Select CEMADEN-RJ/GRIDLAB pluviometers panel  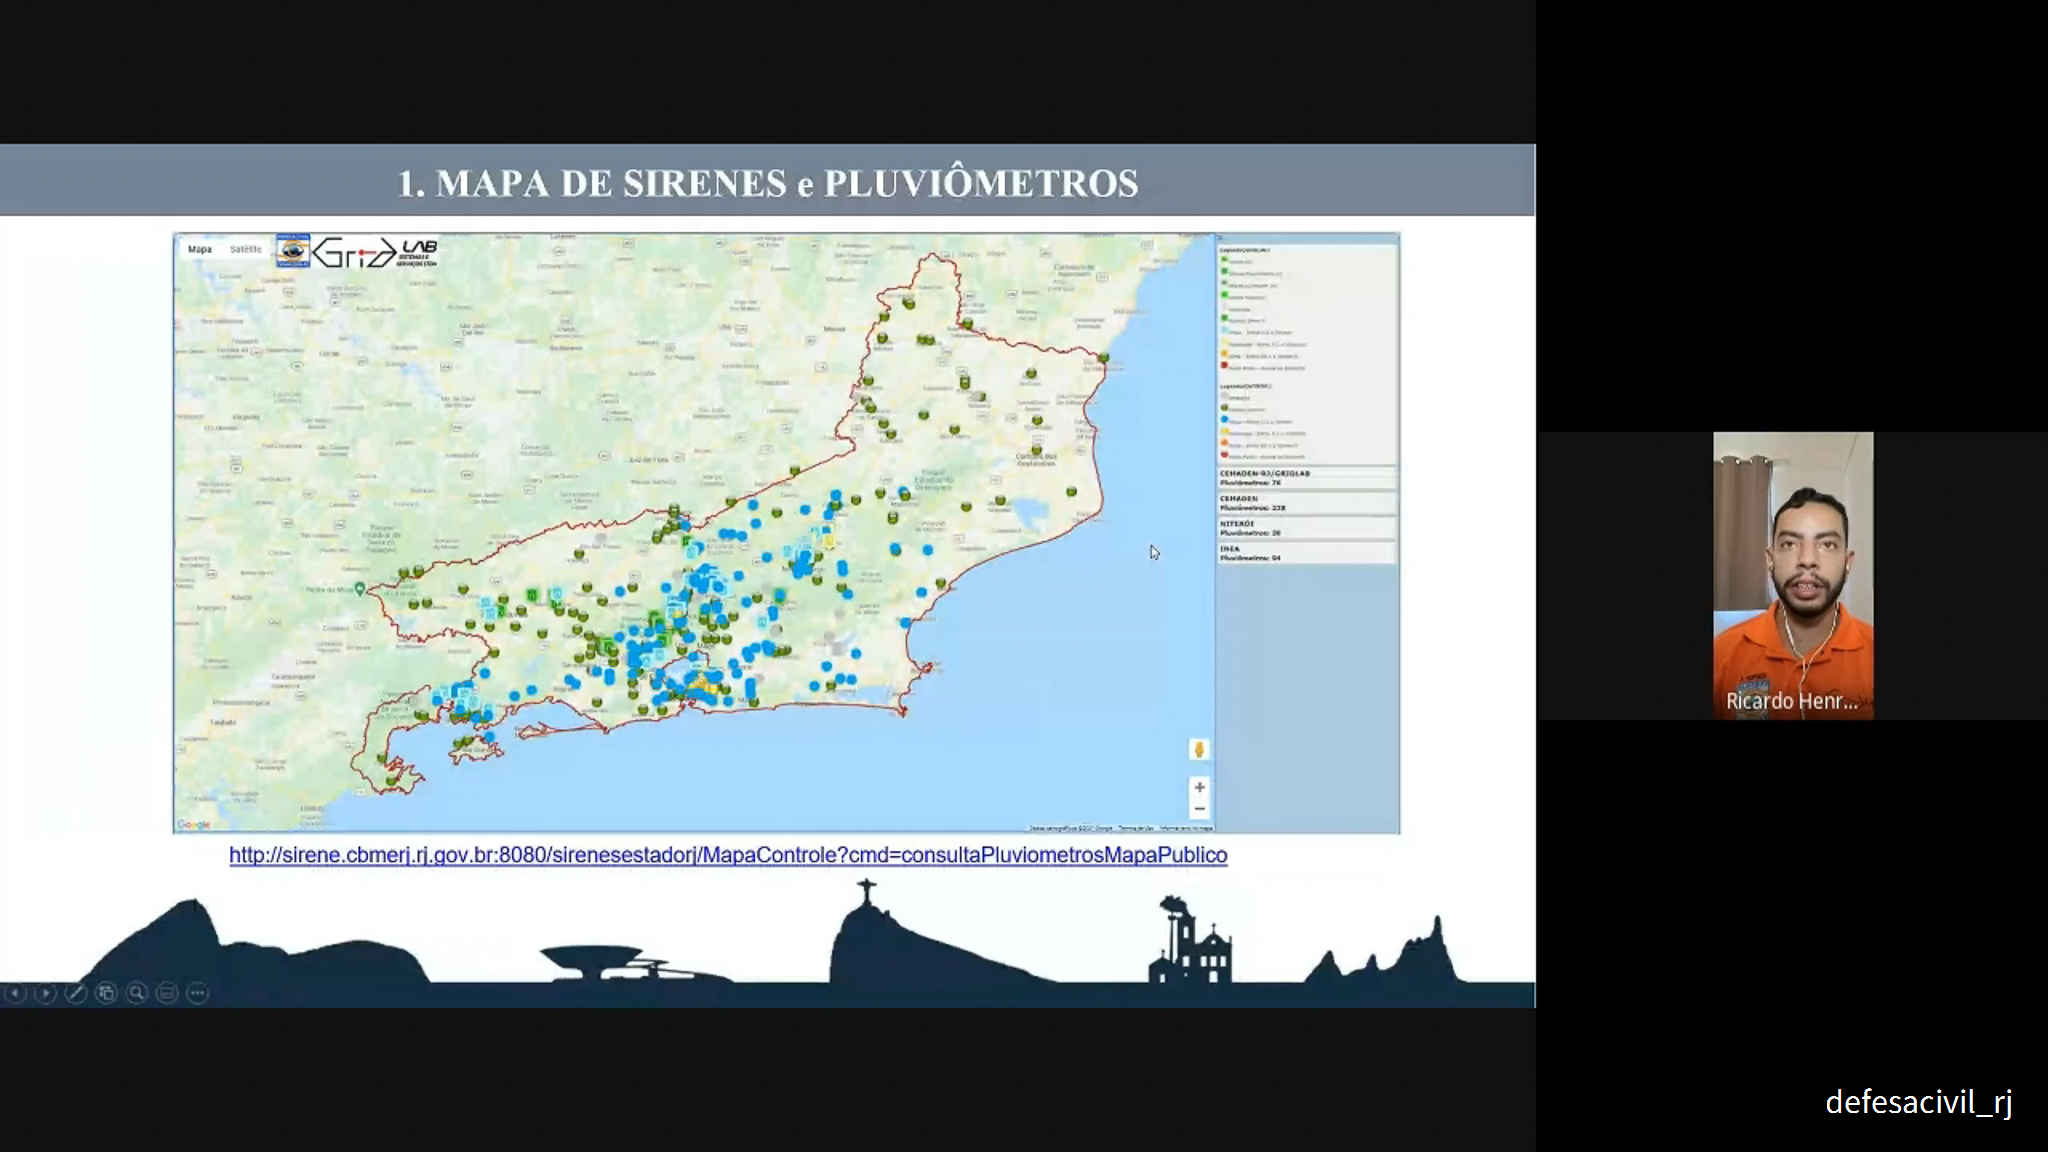1306,477
